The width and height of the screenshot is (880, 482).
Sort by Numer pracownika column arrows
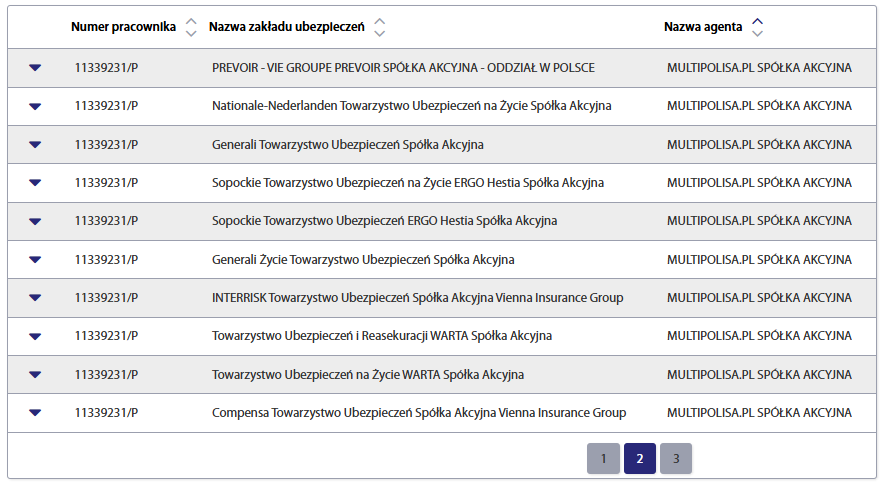pyautogui.click(x=191, y=26)
